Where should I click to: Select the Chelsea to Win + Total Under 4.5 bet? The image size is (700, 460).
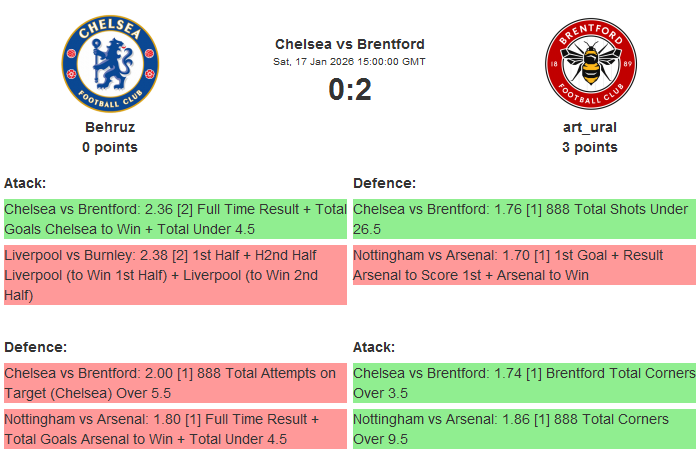click(175, 219)
